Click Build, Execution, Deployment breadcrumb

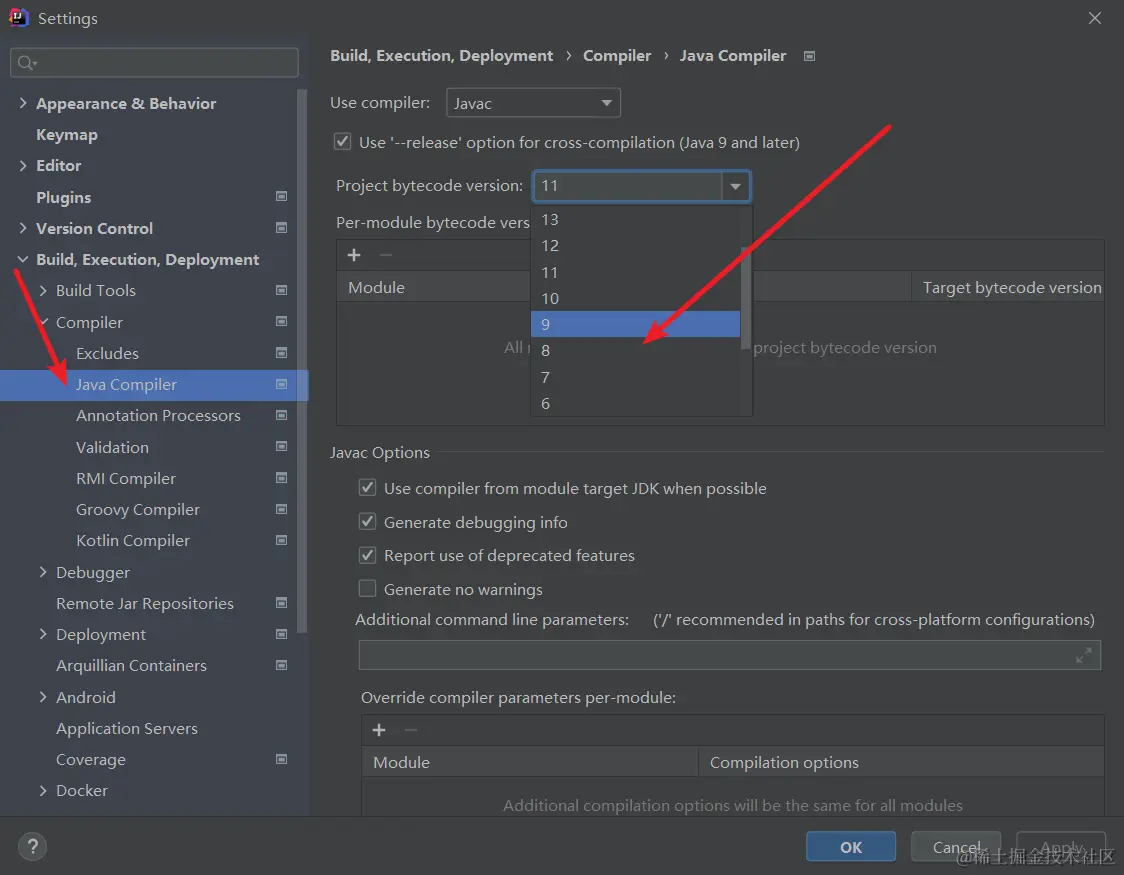coord(442,56)
